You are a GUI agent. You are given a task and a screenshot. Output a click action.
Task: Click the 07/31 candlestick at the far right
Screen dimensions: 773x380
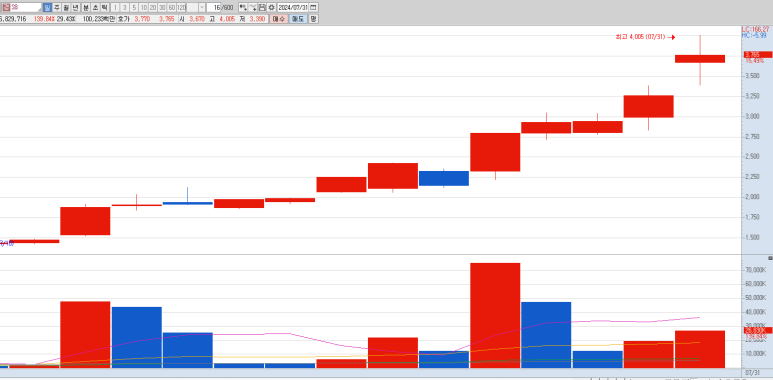tap(700, 59)
